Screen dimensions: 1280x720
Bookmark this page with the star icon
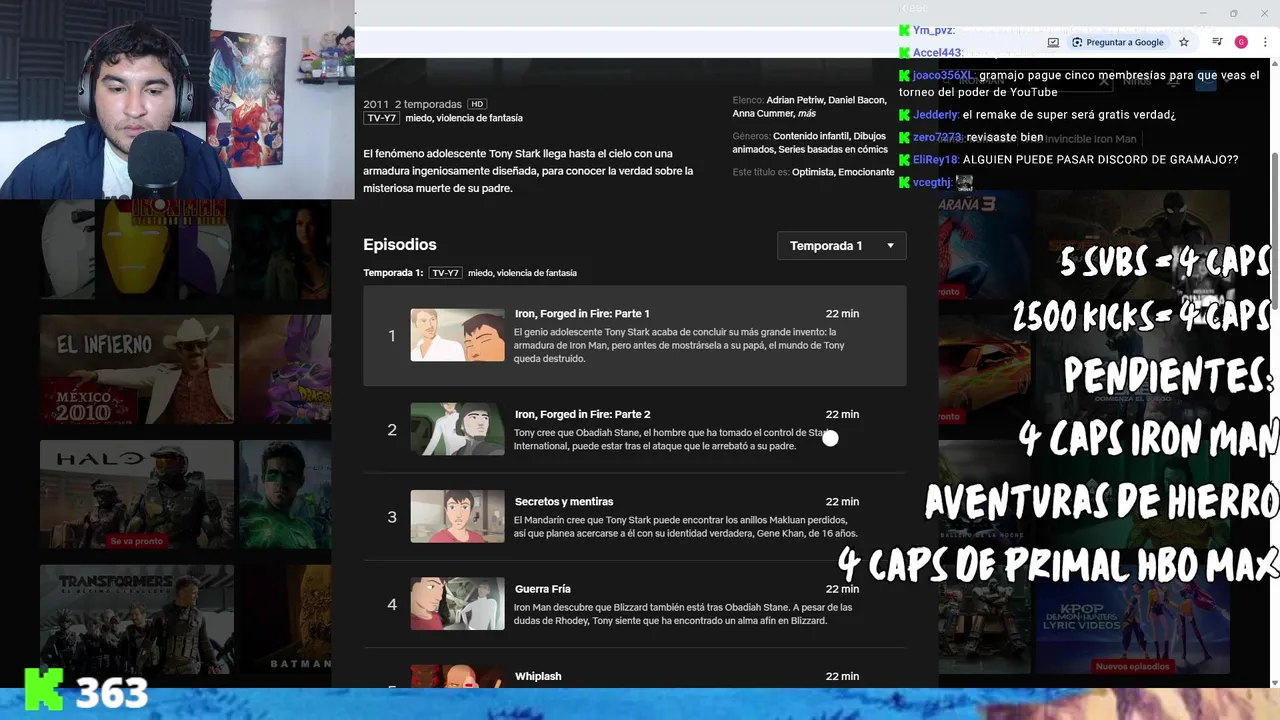pos(1184,42)
